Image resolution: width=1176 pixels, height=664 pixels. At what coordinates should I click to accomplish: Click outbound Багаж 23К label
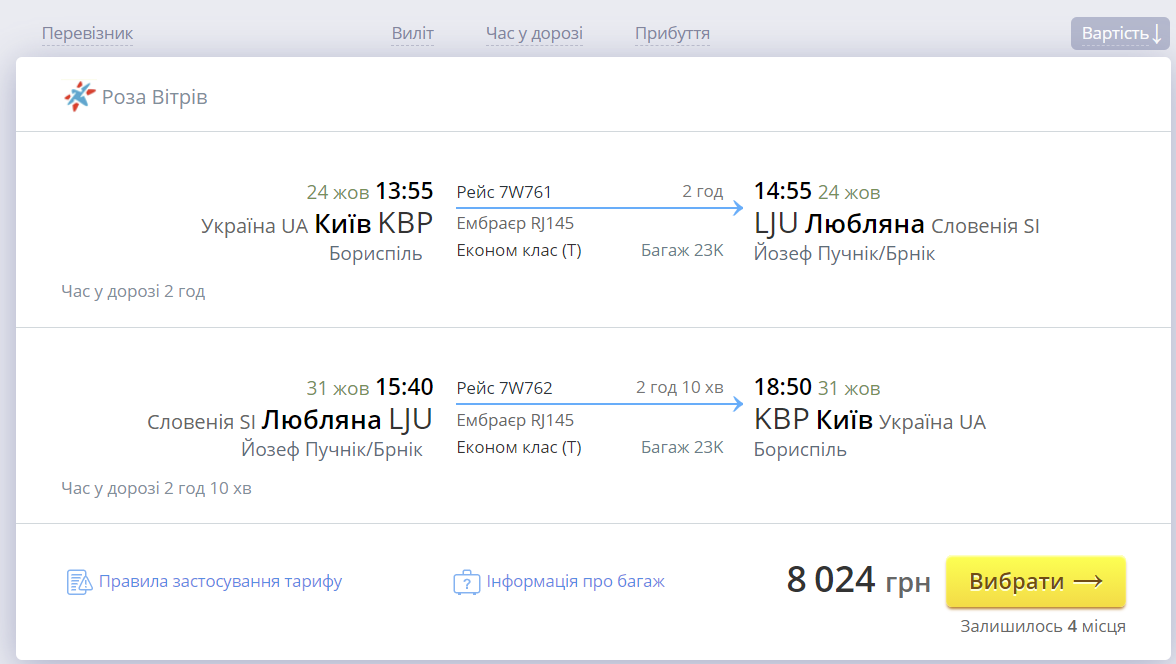pyautogui.click(x=682, y=251)
